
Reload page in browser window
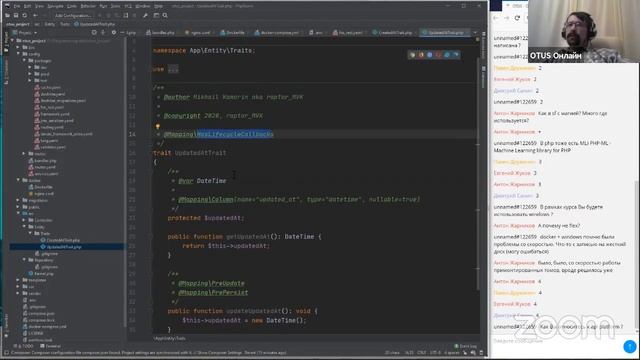(x=517, y=18)
